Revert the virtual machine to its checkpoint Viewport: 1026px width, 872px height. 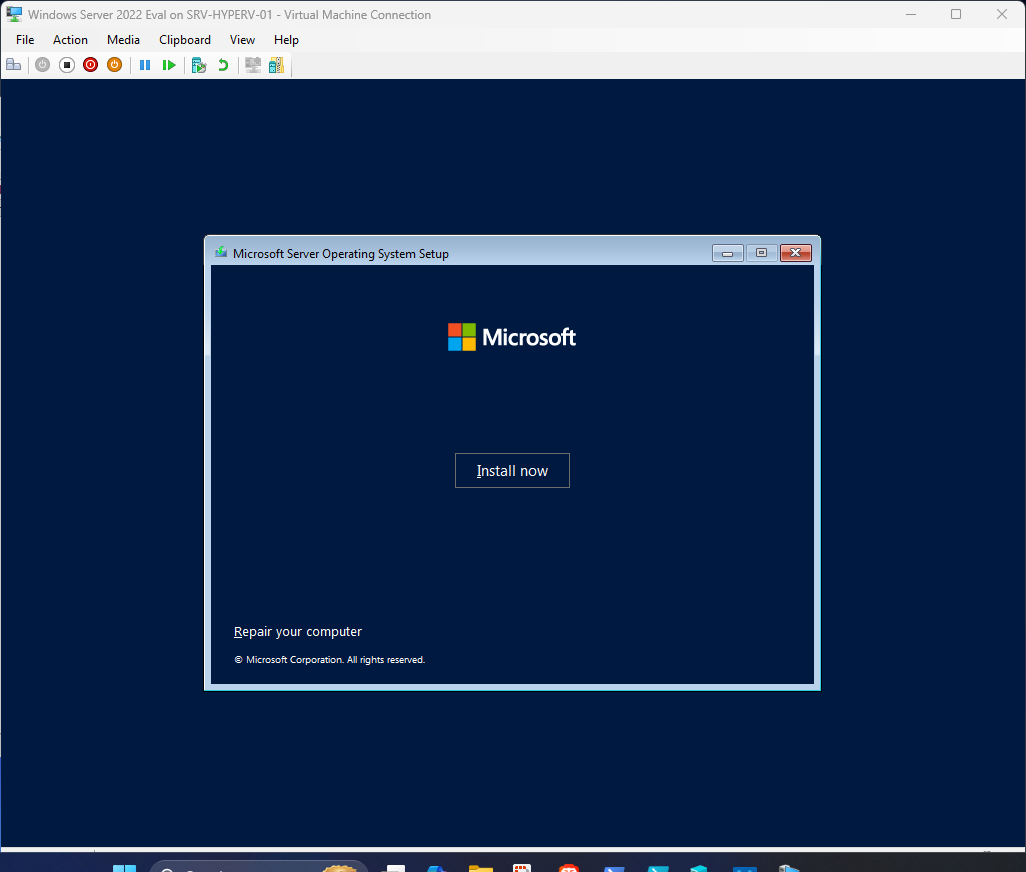(x=221, y=64)
